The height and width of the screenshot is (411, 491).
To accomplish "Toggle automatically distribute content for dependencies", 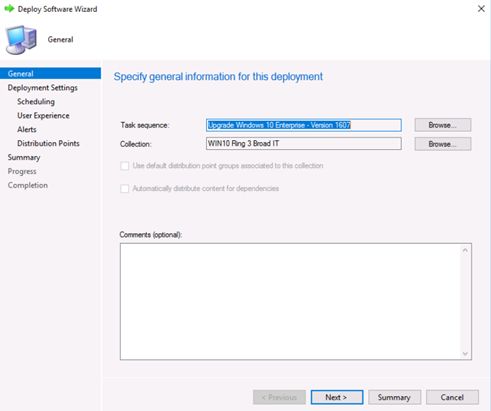I will pyautogui.click(x=125, y=189).
